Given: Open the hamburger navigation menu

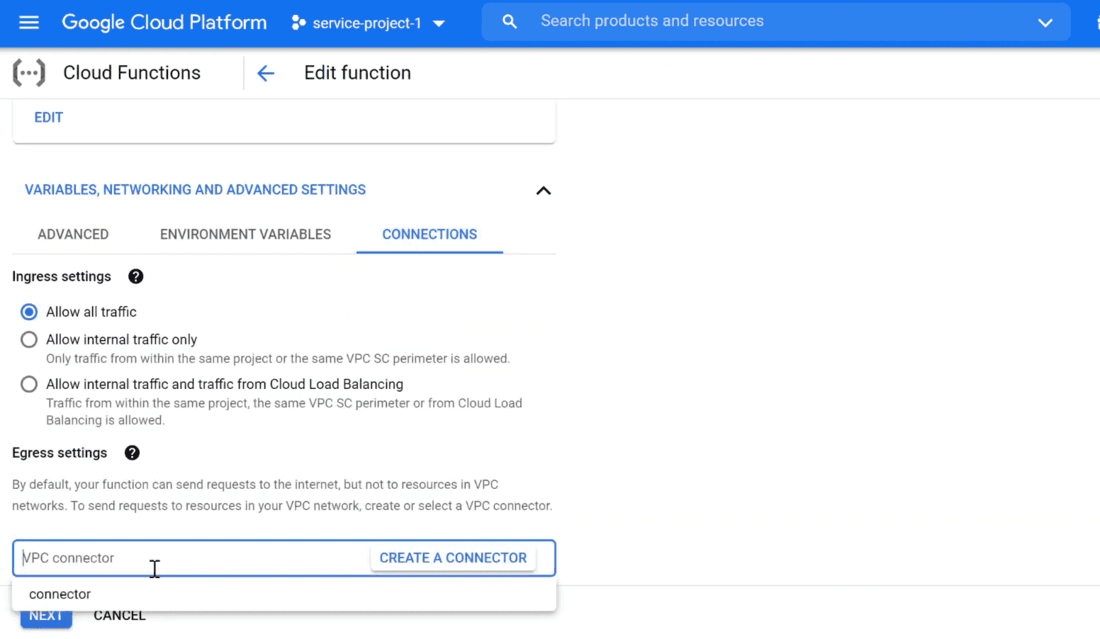Looking at the screenshot, I should (29, 22).
